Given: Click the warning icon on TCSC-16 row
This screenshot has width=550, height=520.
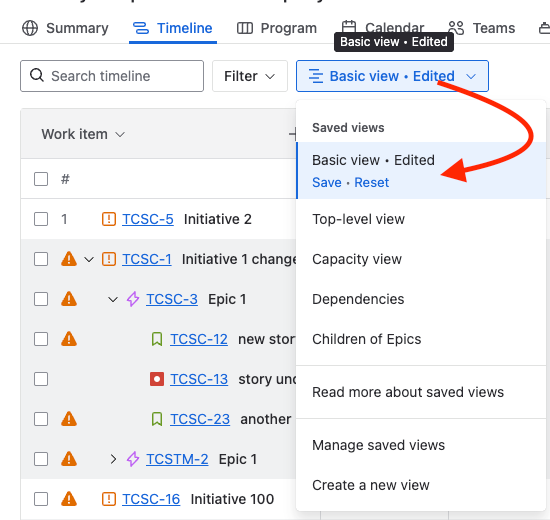Looking at the screenshot, I should 69,499.
